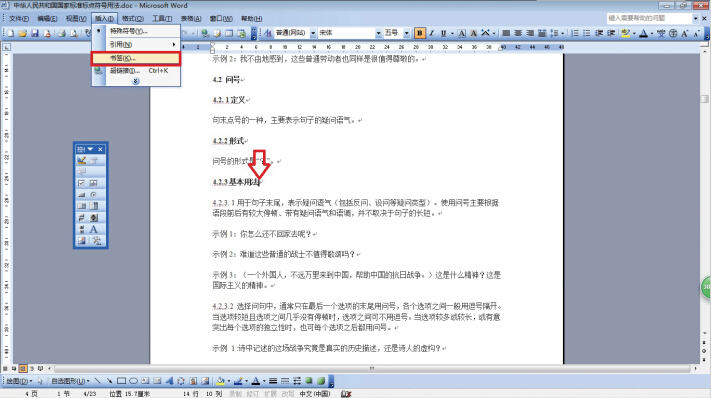Open the 格式(O) menu

coord(133,19)
